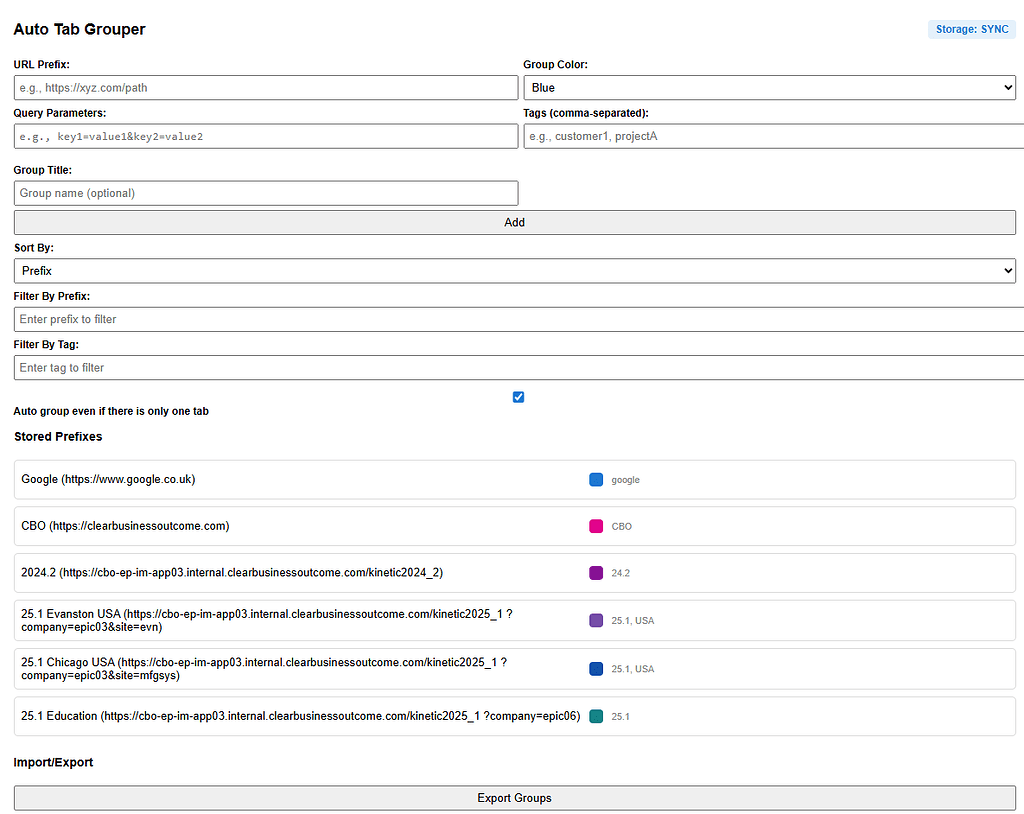Click the pink color swatch beside CBO

pos(596,526)
